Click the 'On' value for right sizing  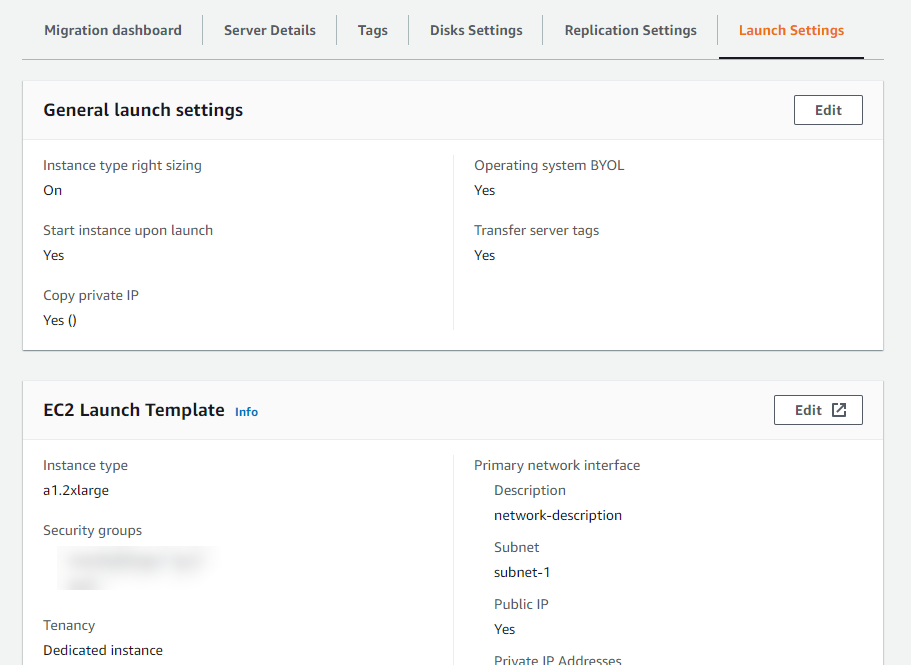tap(52, 190)
